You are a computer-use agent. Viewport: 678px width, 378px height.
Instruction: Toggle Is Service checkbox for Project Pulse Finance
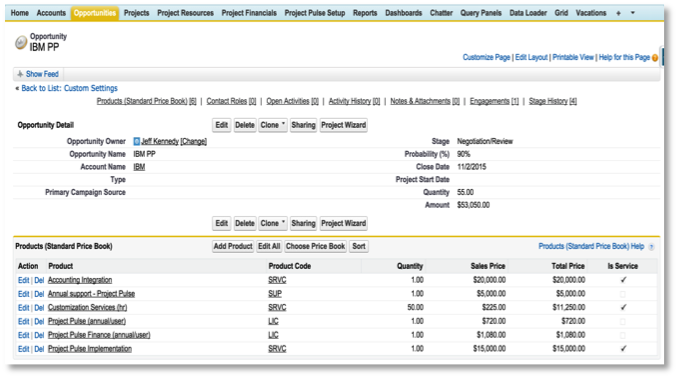[623, 335]
